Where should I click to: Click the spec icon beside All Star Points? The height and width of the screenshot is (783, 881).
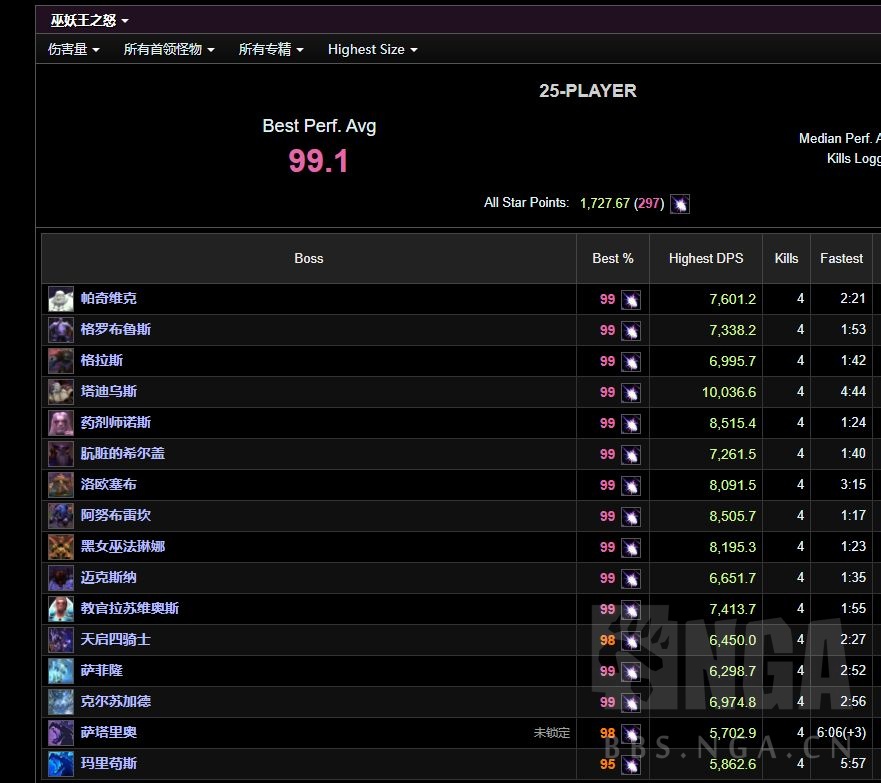680,204
